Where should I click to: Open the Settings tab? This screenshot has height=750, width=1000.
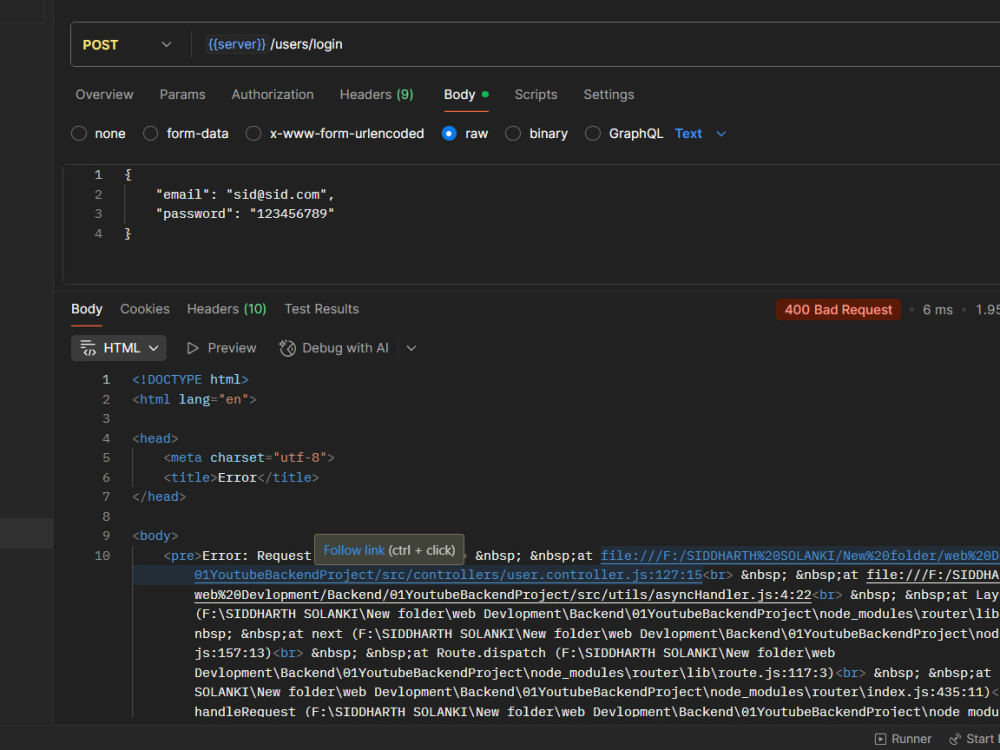[608, 94]
